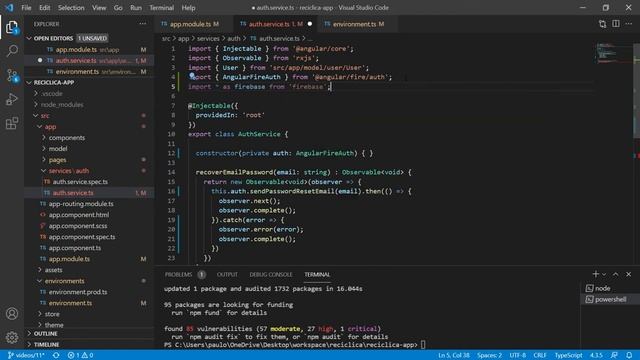Maximize the terminal panel

click(616, 274)
